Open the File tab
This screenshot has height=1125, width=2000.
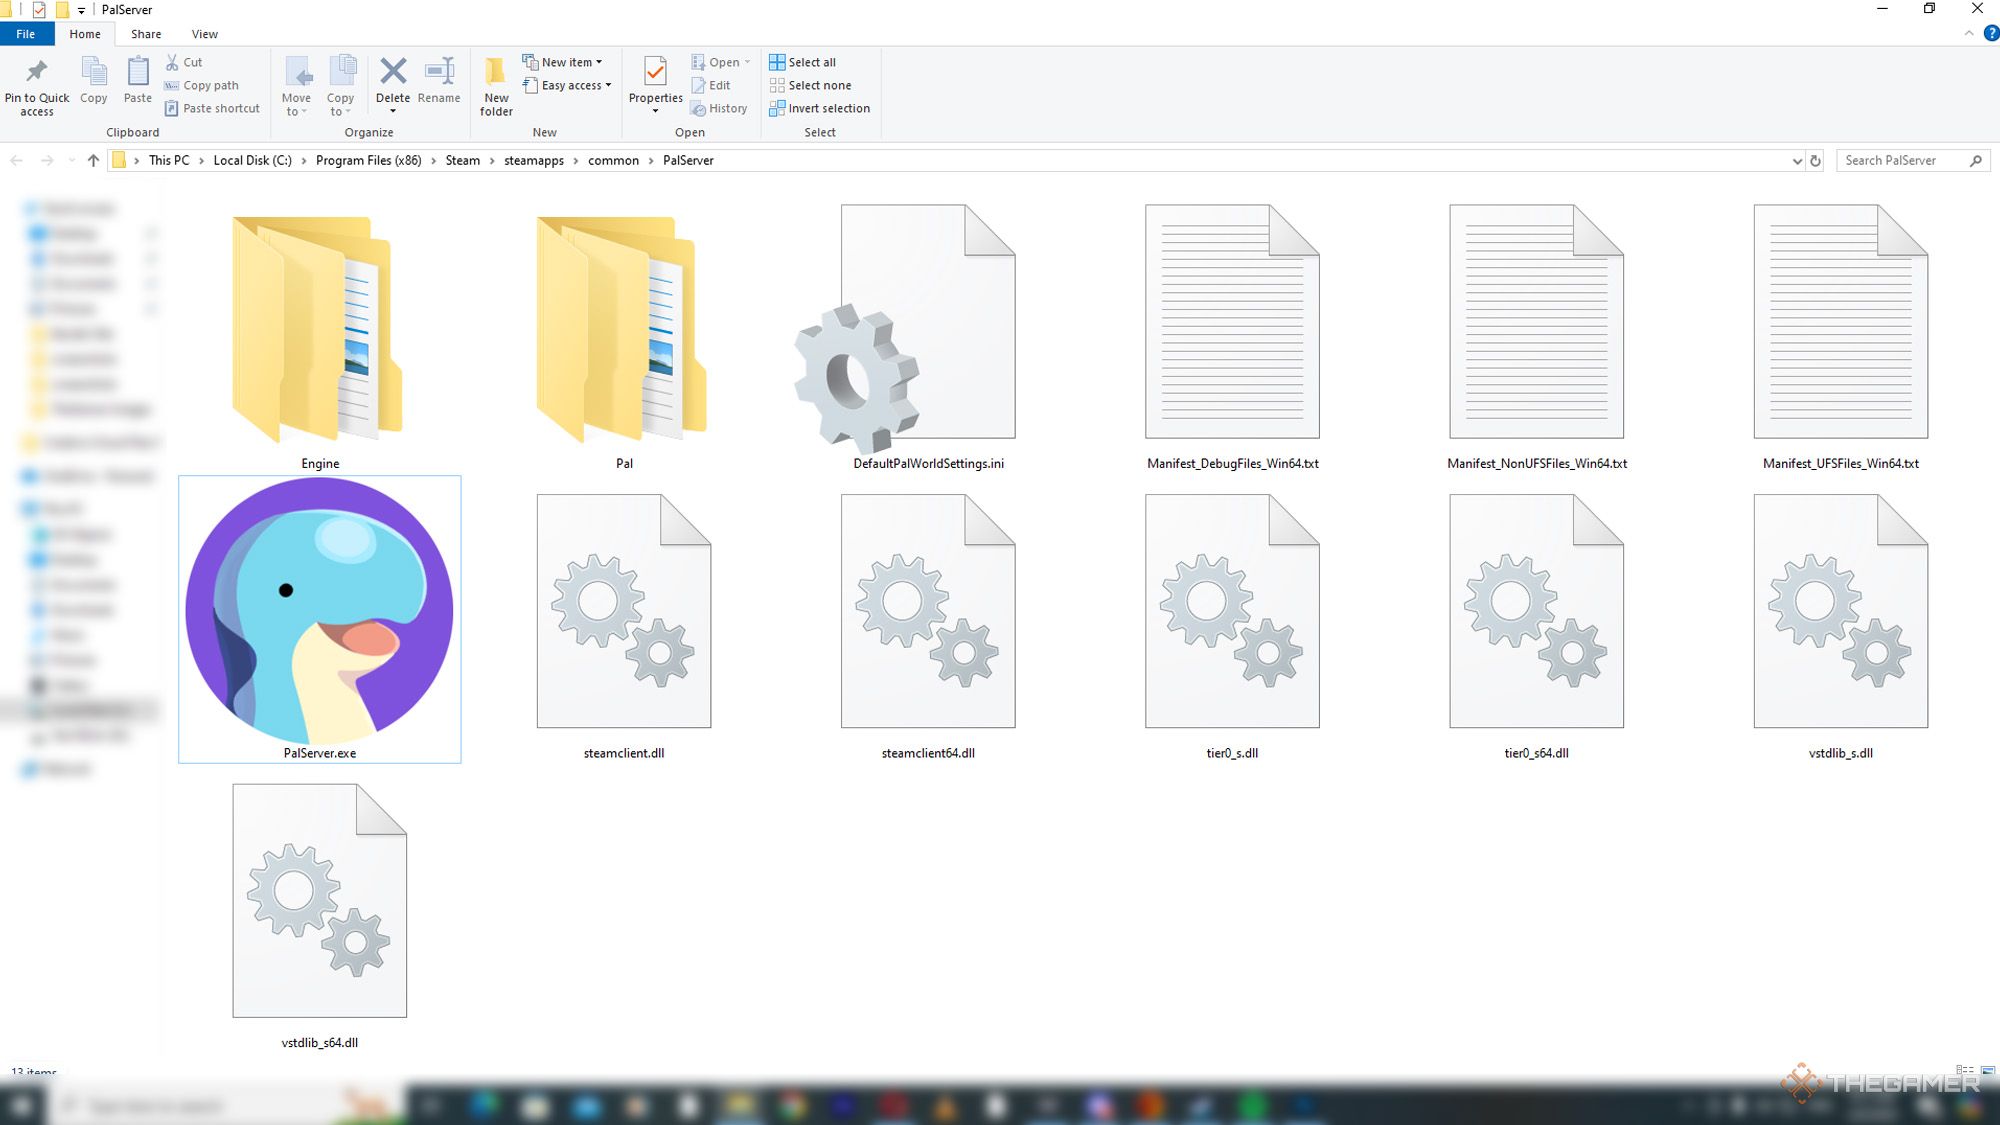click(x=26, y=34)
